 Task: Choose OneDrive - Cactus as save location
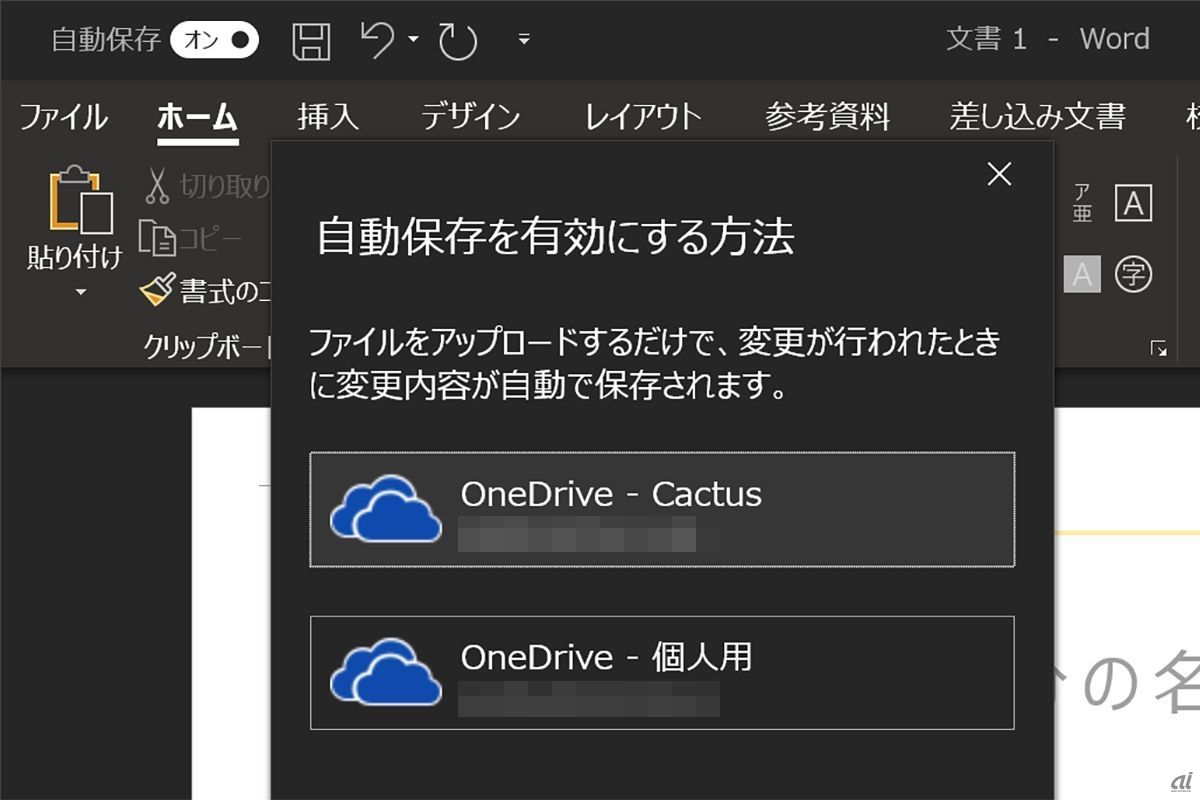pos(662,510)
